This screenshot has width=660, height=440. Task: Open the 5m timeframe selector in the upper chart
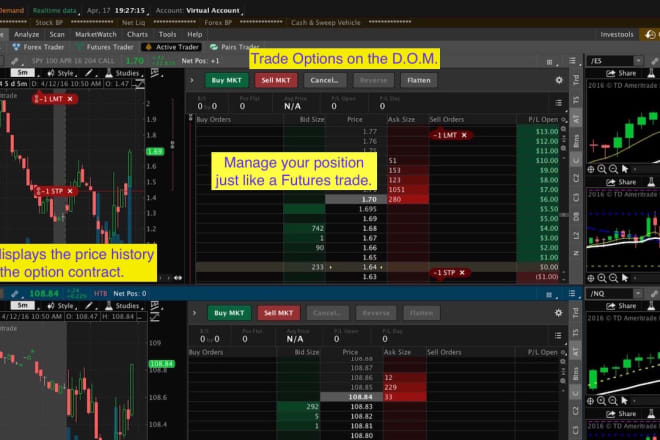[23, 73]
